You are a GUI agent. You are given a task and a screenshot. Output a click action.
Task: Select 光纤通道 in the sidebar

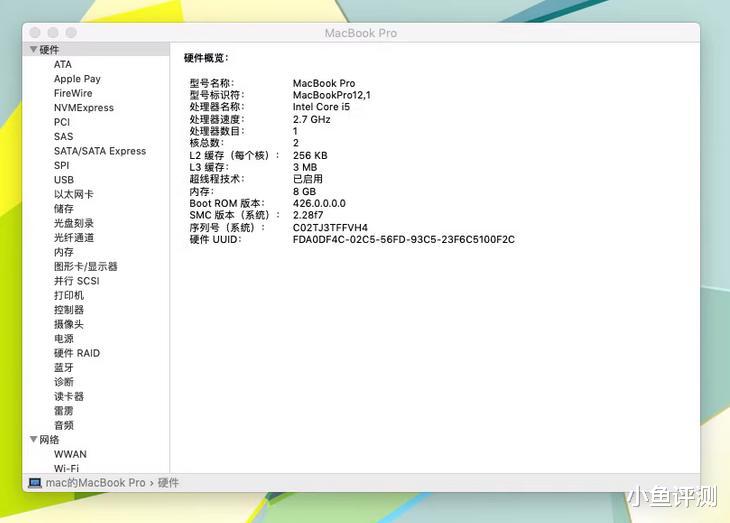pyautogui.click(x=74, y=238)
